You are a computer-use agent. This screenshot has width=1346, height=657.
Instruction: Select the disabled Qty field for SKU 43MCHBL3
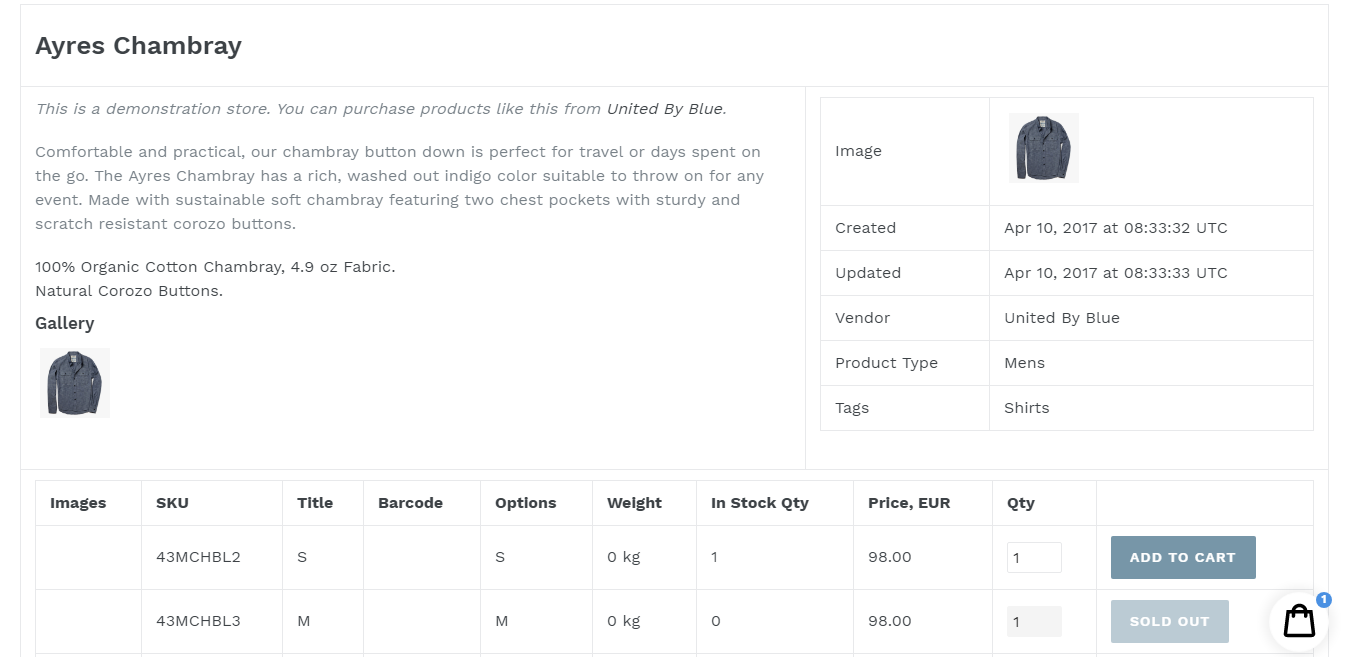pyautogui.click(x=1033, y=621)
